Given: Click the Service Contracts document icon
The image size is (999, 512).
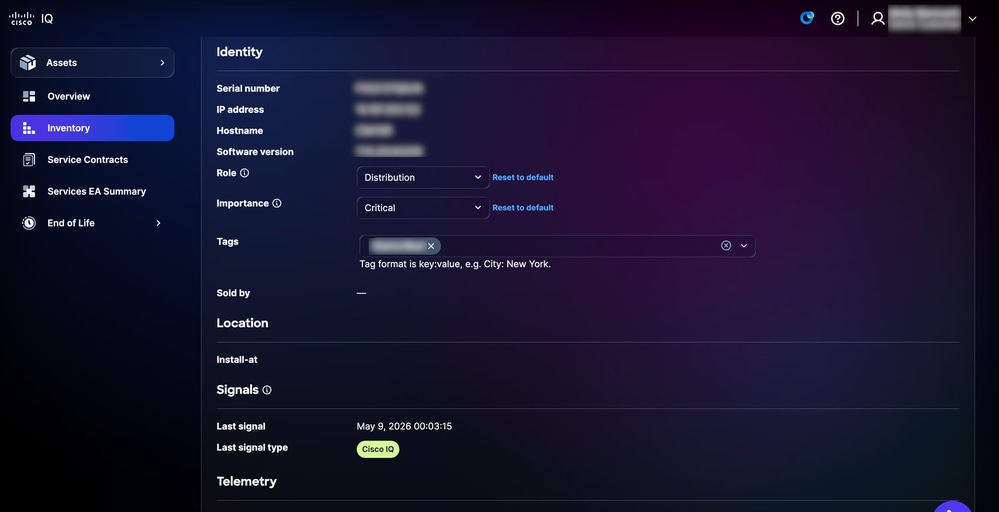Looking at the screenshot, I should pyautogui.click(x=29, y=160).
